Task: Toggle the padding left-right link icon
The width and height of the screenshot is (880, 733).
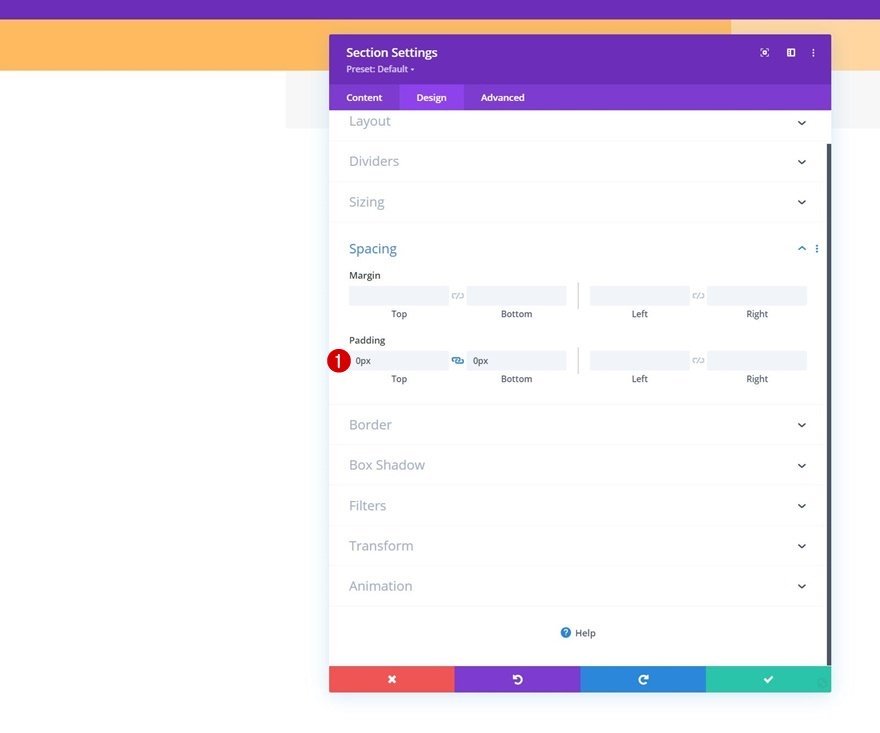Action: [x=698, y=360]
